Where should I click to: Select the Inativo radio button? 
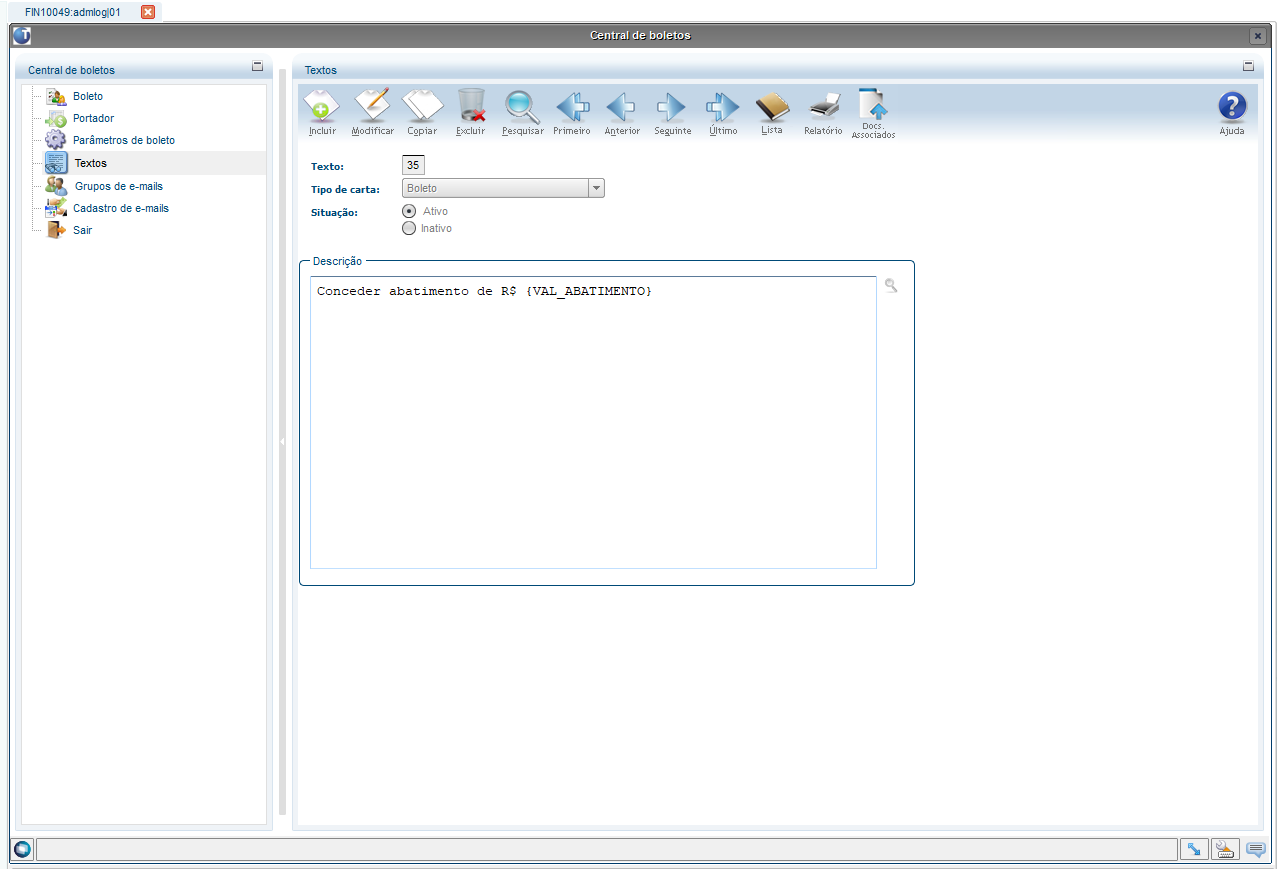[x=408, y=228]
